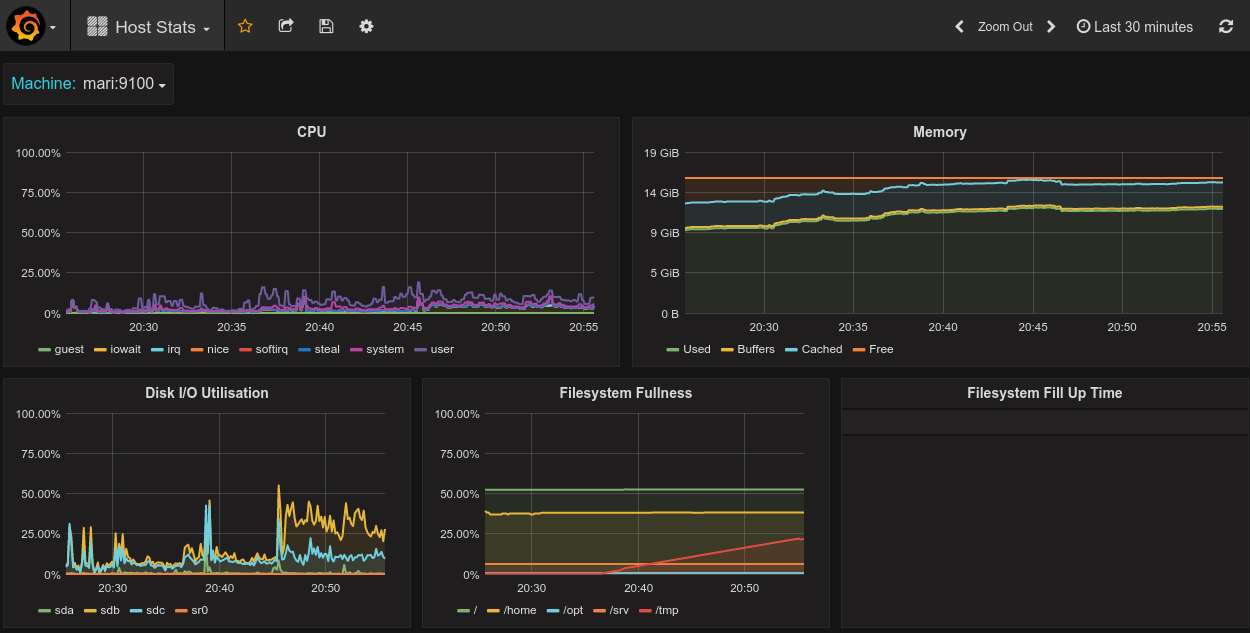
Task: Open dashboard settings with the gear icon
Action: 366,26
